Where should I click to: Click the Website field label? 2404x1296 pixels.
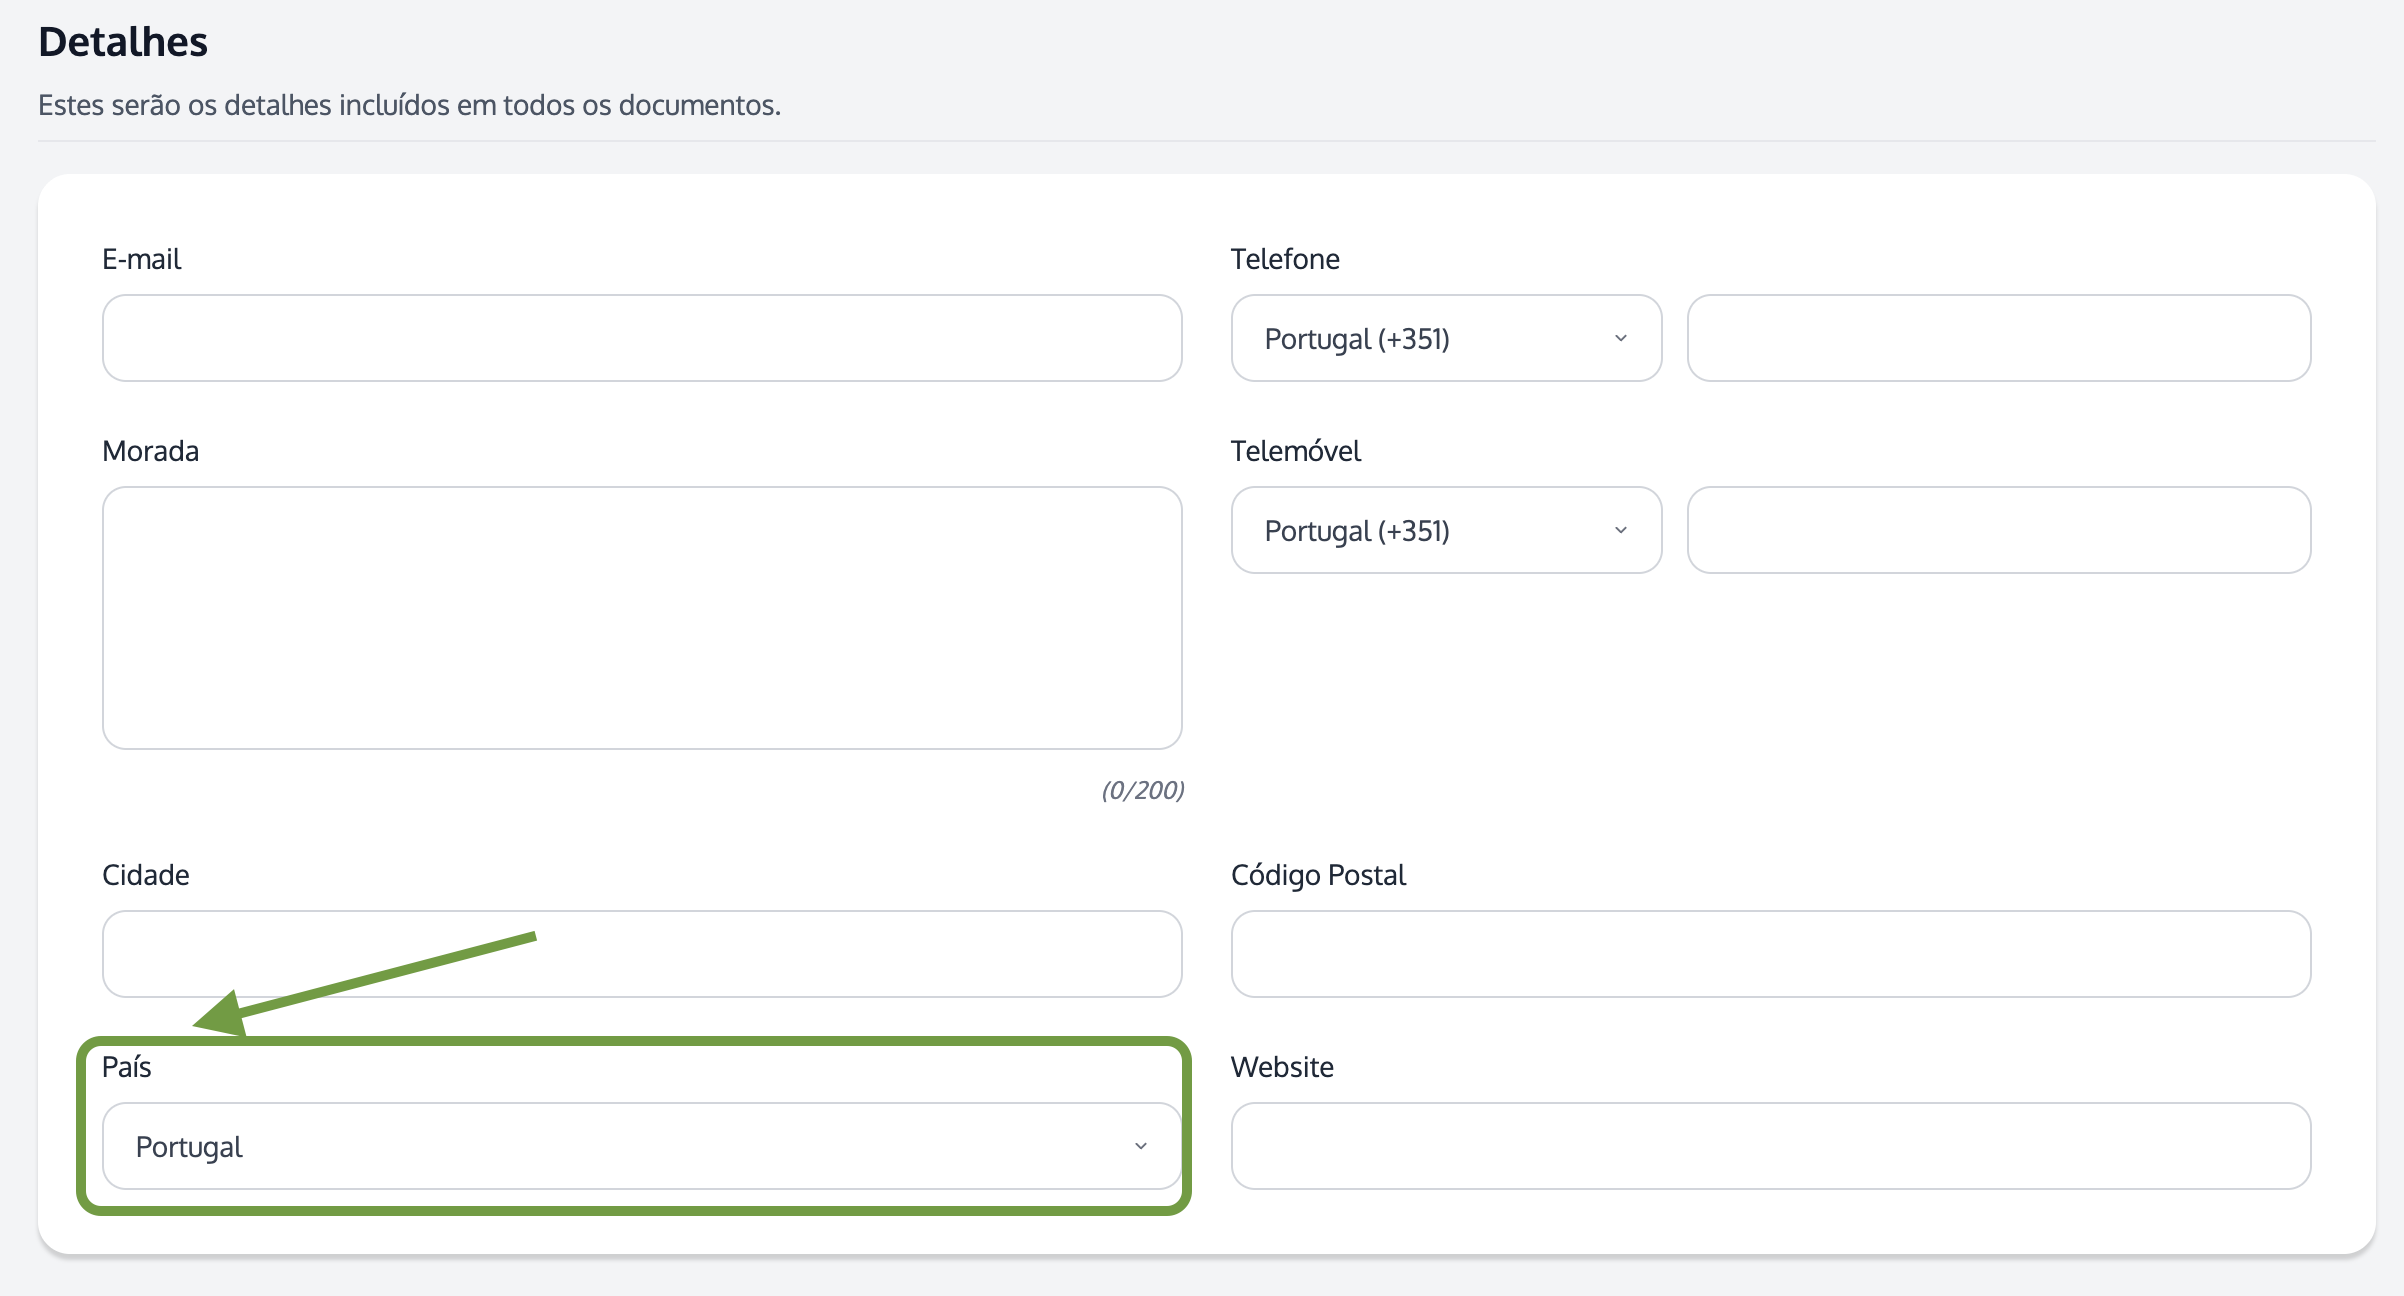[x=1282, y=1067]
